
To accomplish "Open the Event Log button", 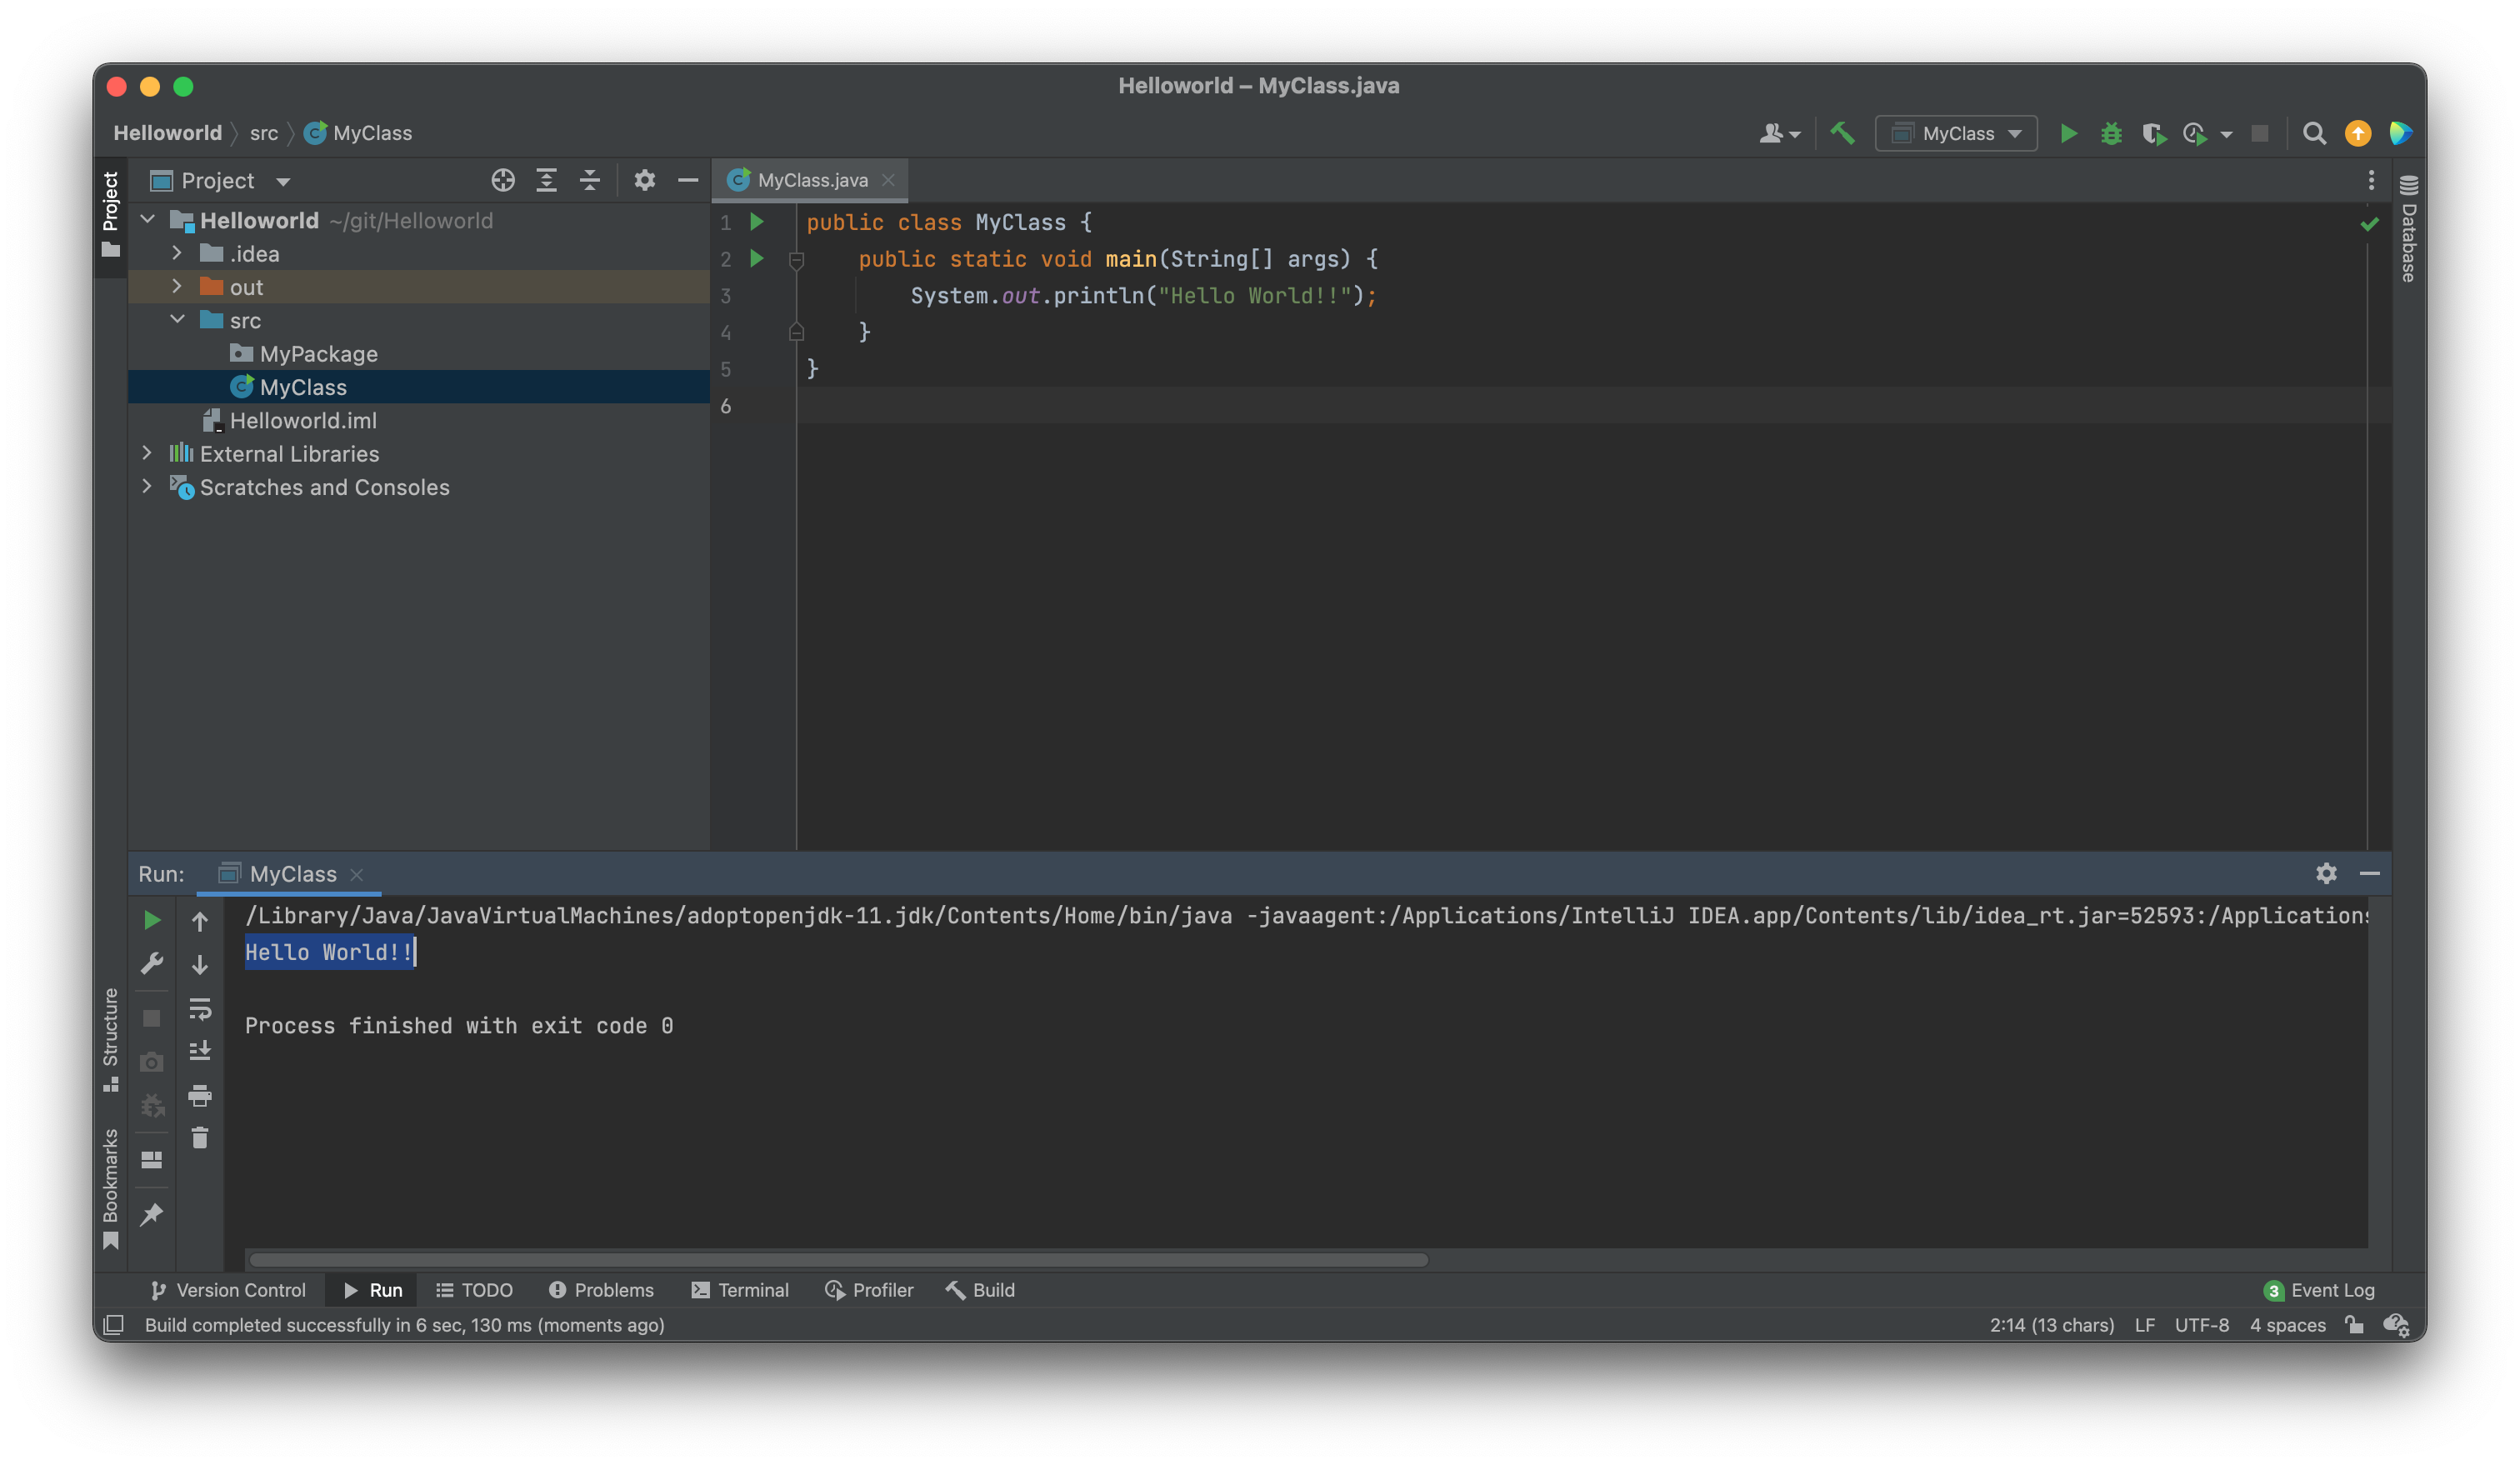I will (2319, 1290).
